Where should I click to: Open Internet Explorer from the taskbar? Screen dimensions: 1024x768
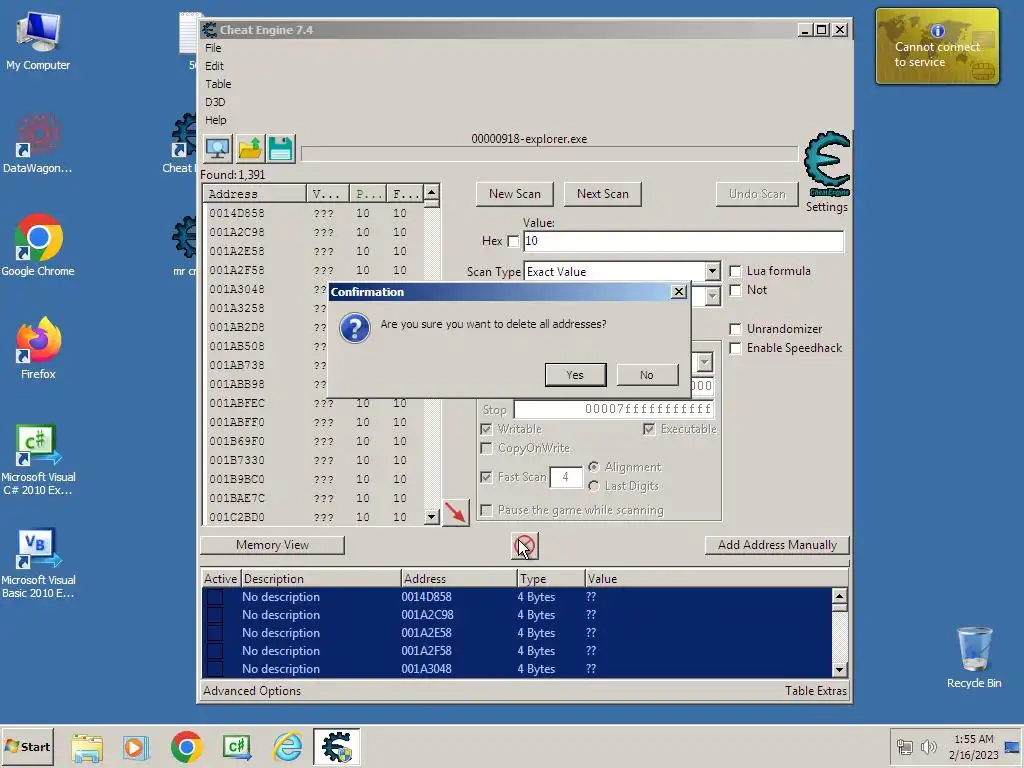tap(287, 747)
